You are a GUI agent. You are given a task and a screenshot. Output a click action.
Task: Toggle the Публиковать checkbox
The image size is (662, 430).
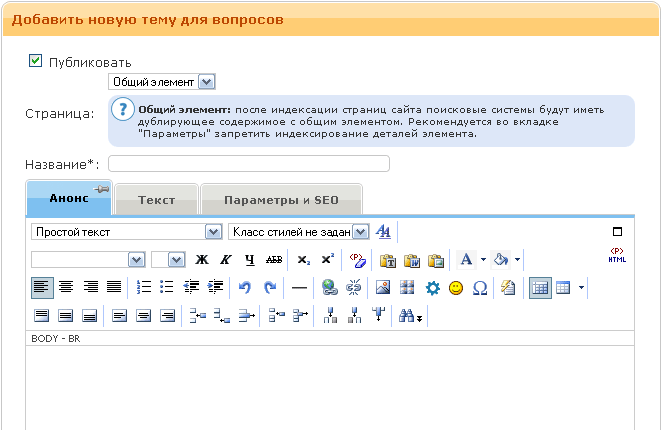35,61
